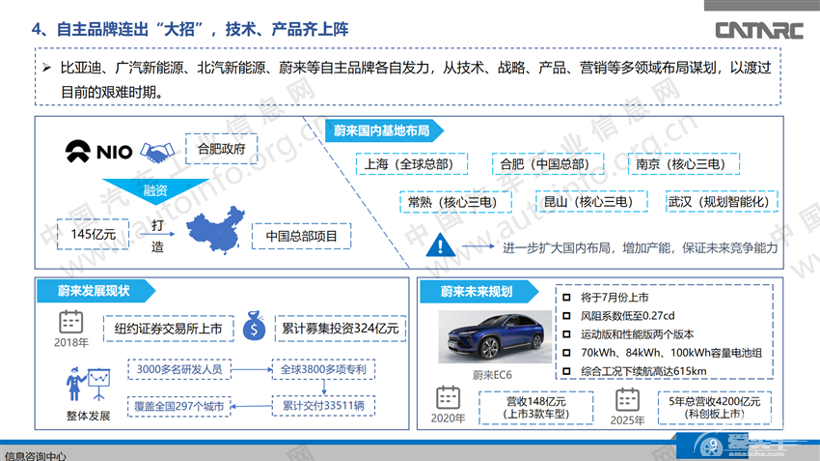The height and width of the screenshot is (461, 820).
Task: Click the 蔚来国内基地布局 banner
Action: (x=384, y=131)
